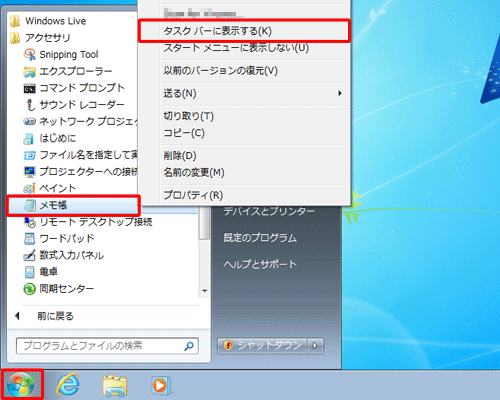
Task: Expand the Windows Live folder
Action: coord(48,21)
